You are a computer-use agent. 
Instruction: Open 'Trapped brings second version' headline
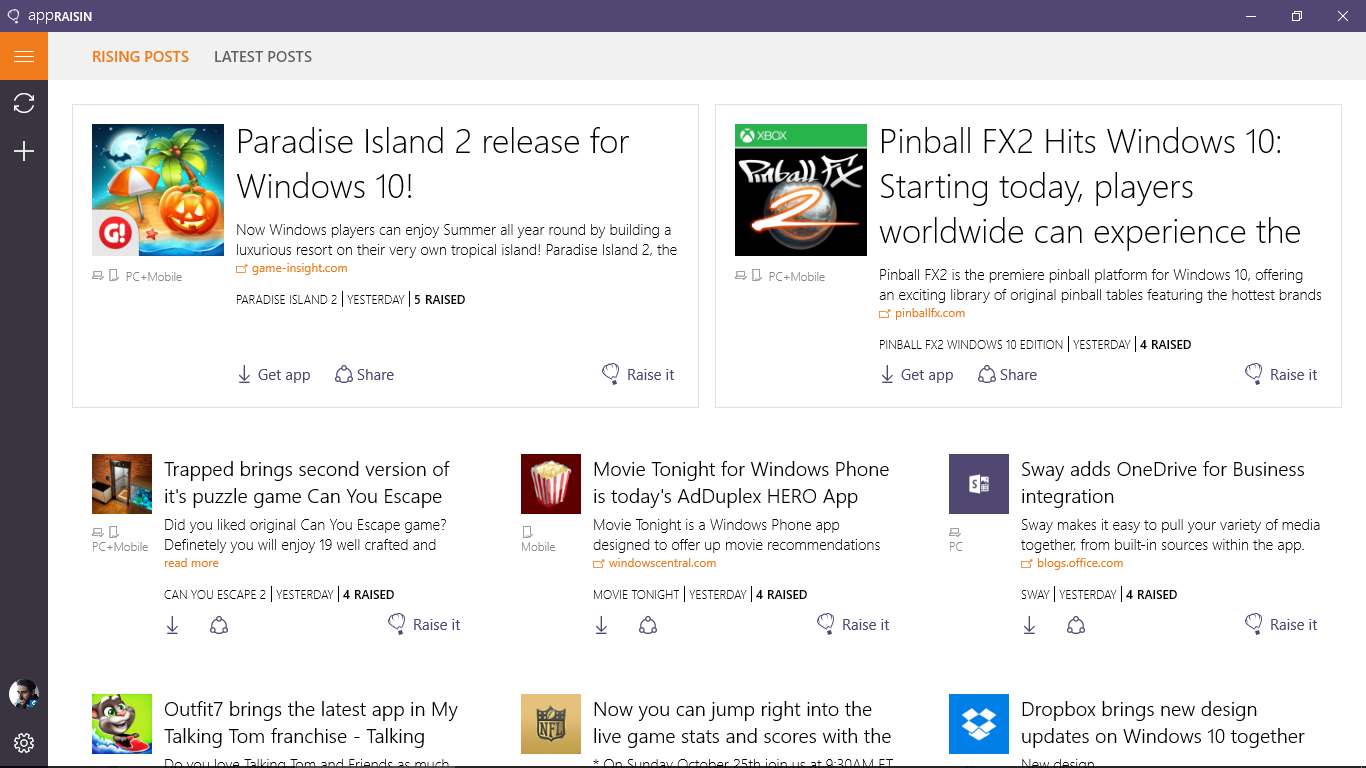(307, 483)
